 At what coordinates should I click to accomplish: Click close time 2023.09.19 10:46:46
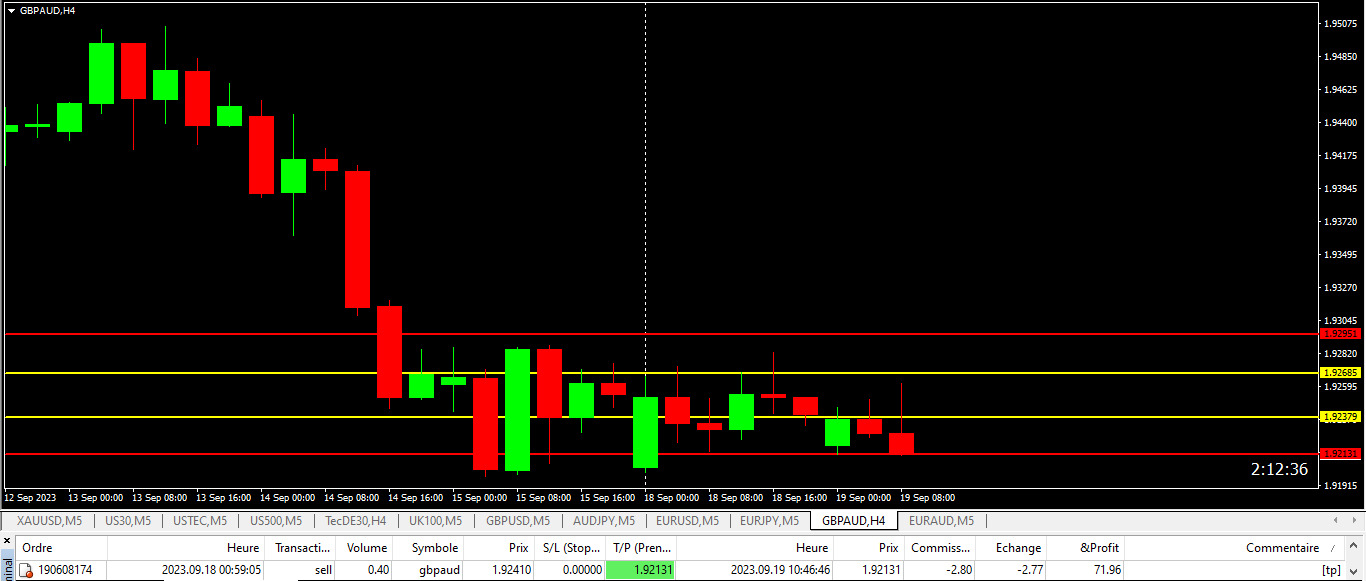tap(781, 570)
